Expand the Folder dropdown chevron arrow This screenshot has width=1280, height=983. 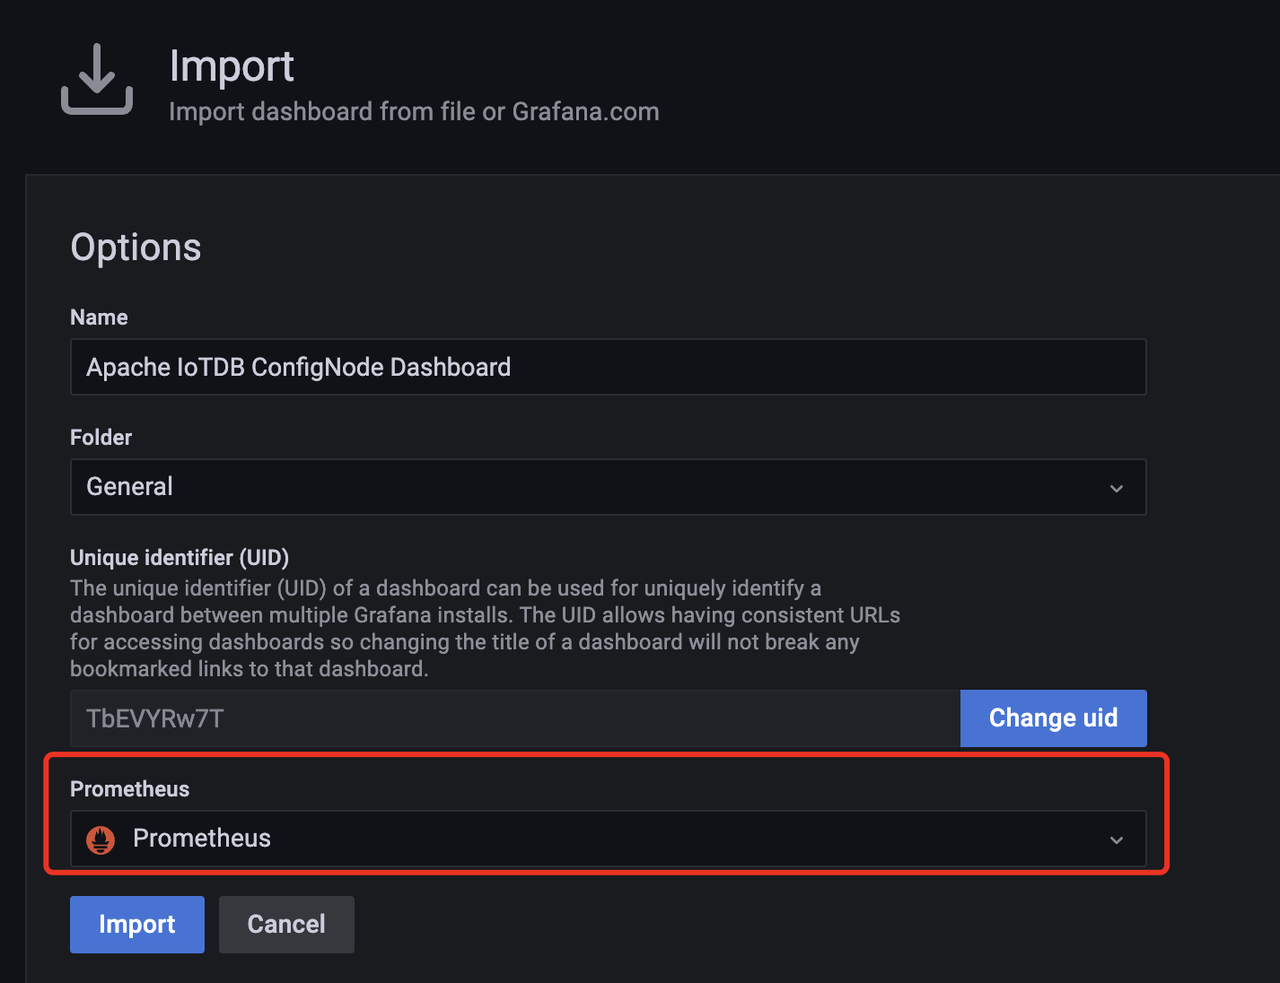1116,488
